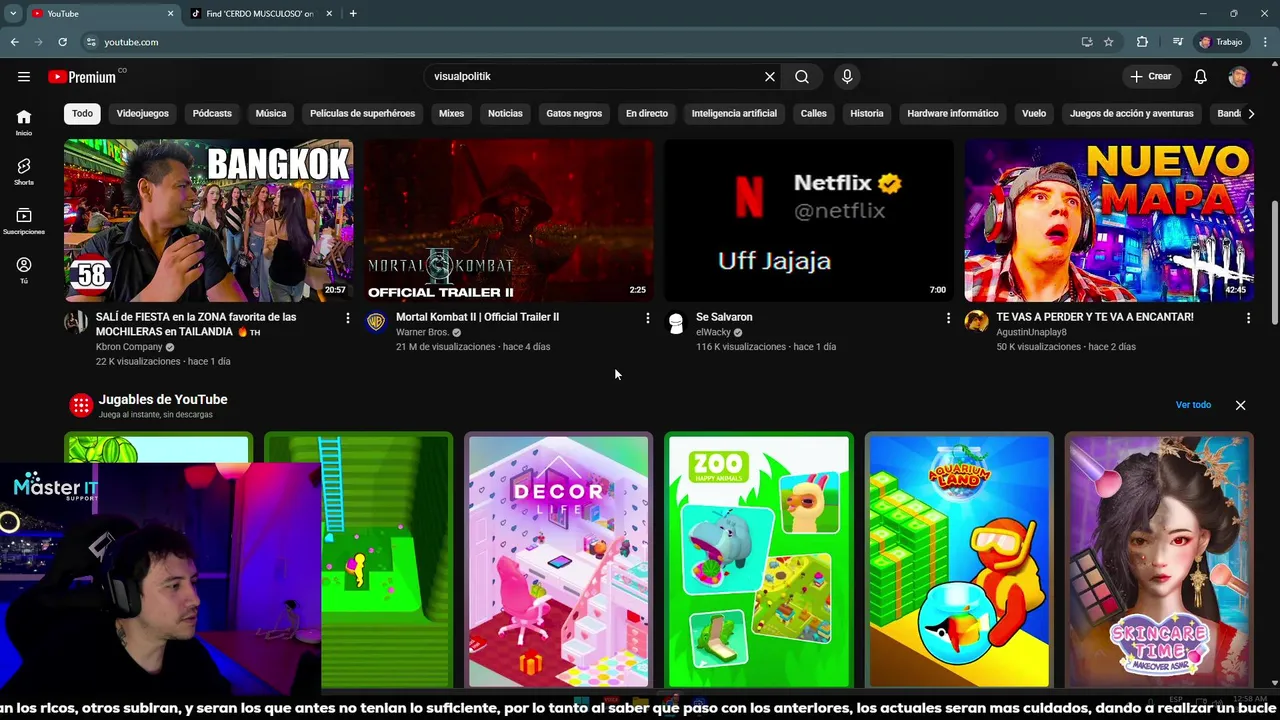The height and width of the screenshot is (720, 1280).
Task: Select the En directo chip
Action: 647,113
